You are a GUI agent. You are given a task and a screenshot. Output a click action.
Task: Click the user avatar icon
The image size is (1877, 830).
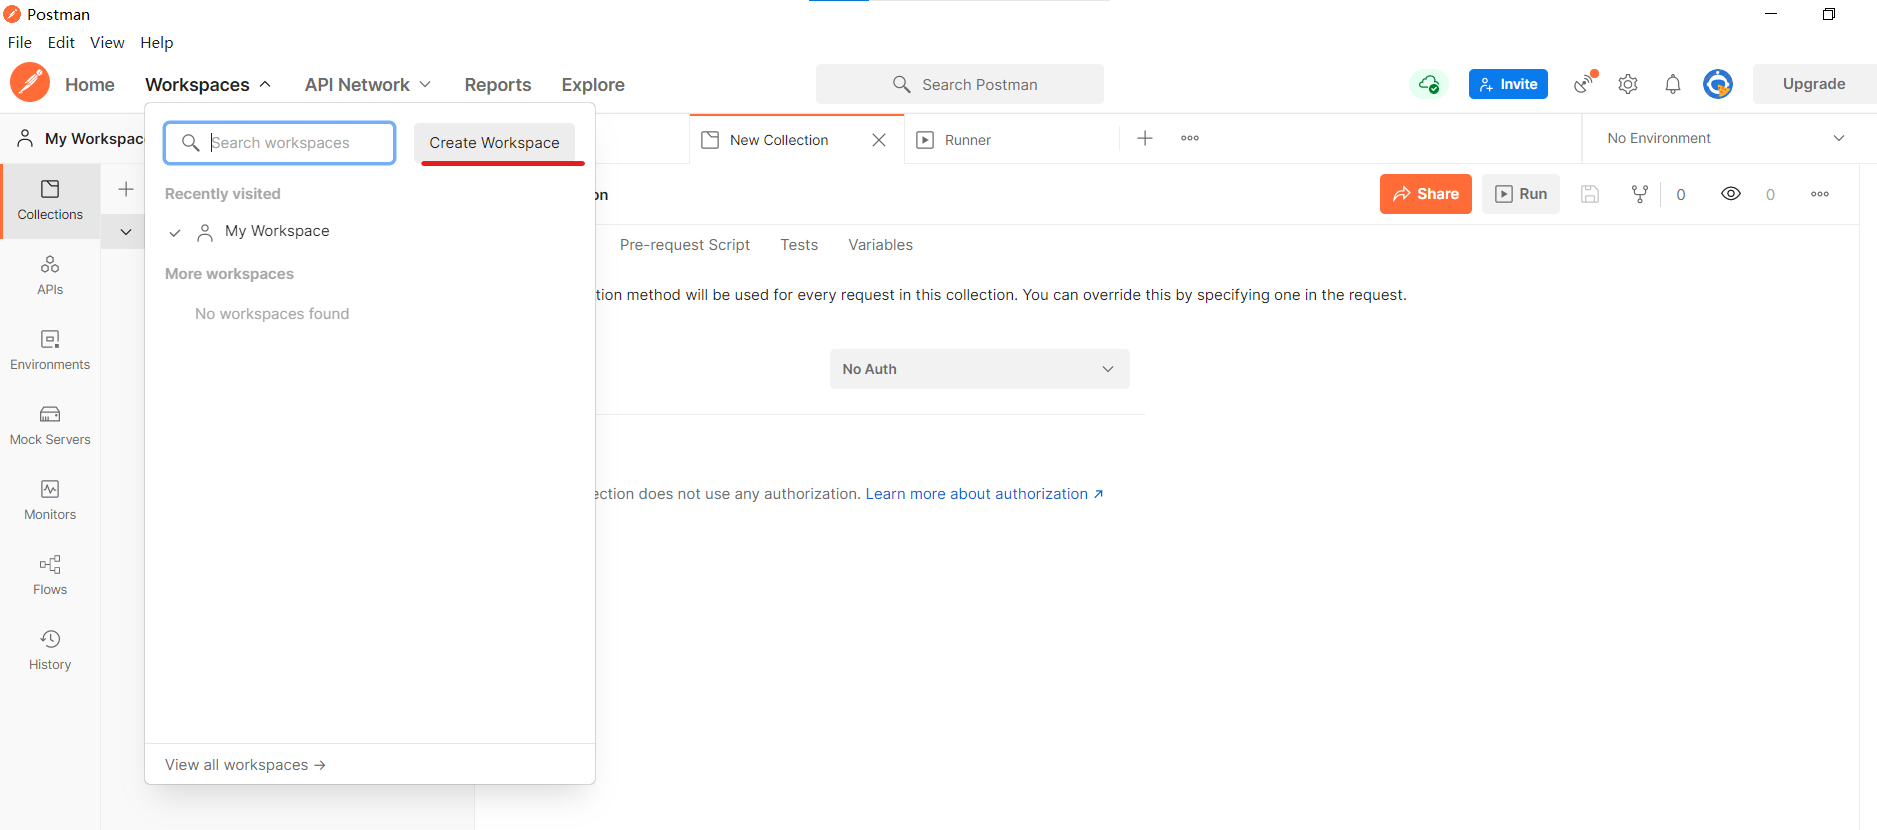[x=1718, y=84]
